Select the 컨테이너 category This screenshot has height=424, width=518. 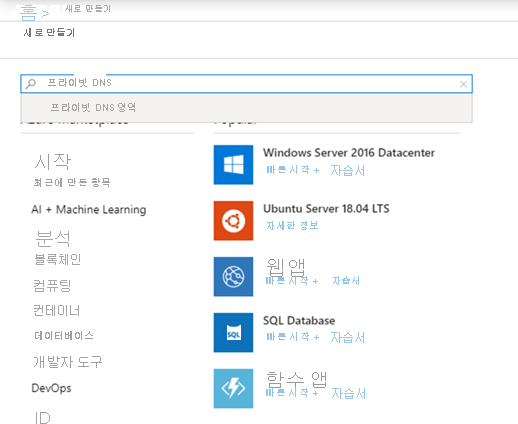click(x=57, y=310)
